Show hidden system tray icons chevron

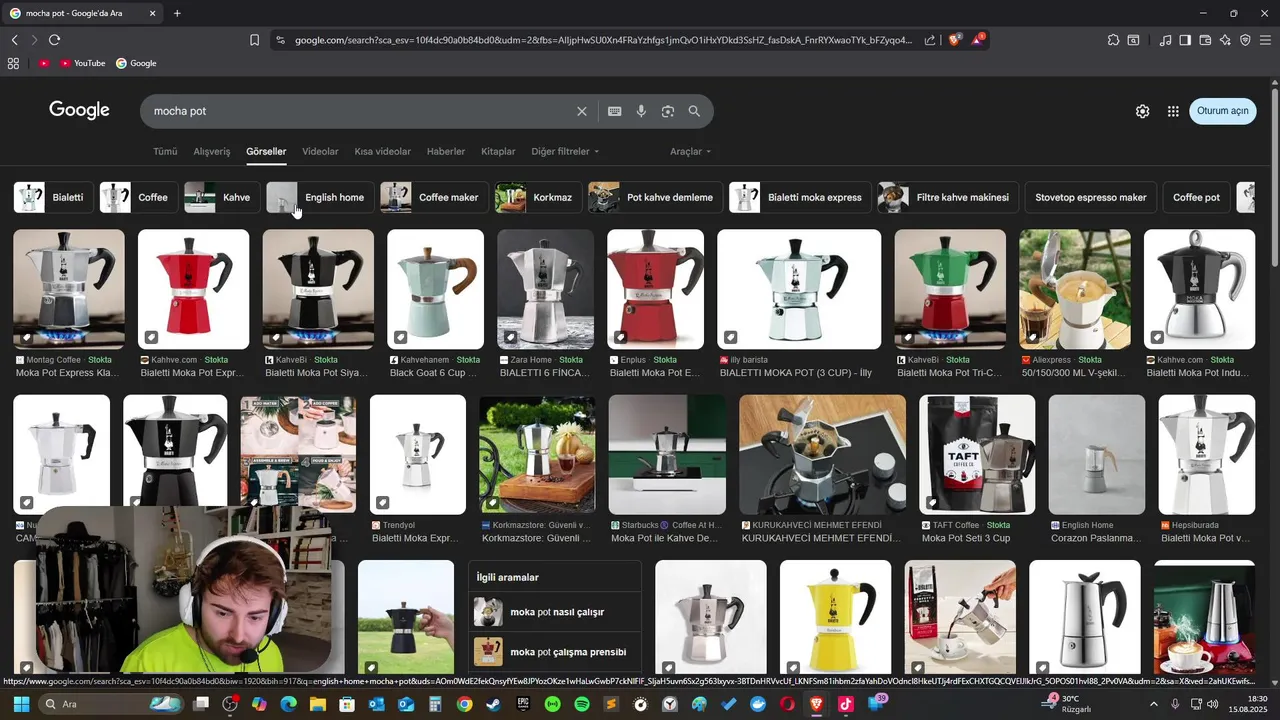1153,704
